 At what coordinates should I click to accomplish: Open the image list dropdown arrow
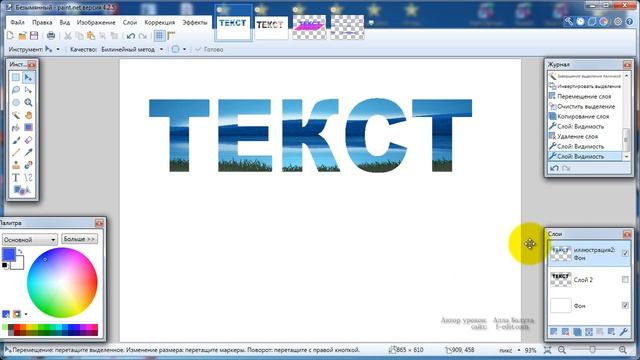click(x=371, y=23)
